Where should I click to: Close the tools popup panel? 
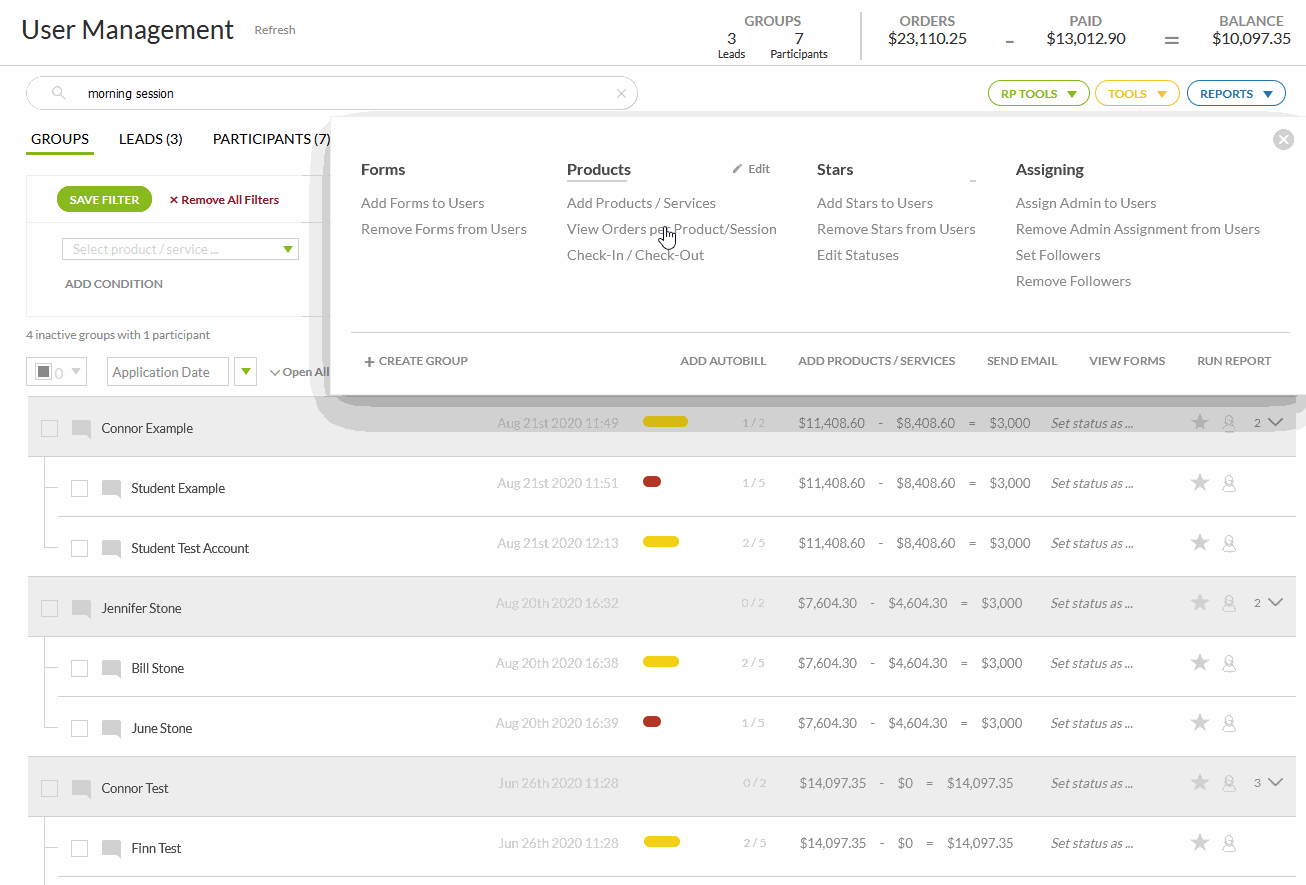click(x=1284, y=140)
